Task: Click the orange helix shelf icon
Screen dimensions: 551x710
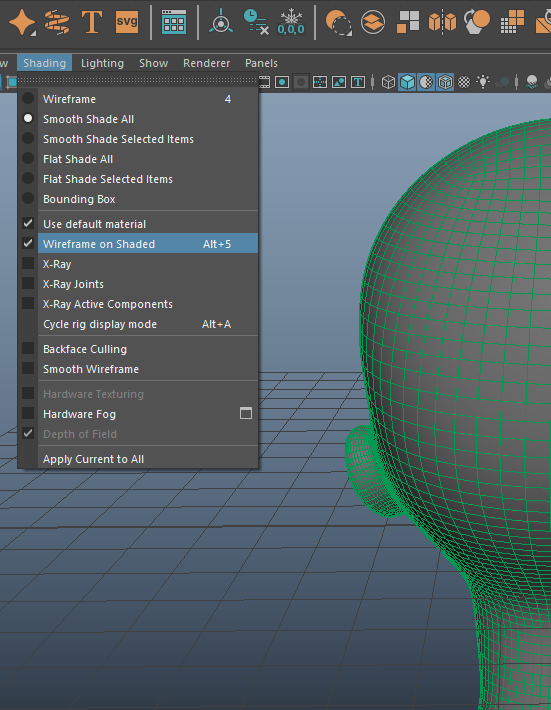Action: pos(57,22)
